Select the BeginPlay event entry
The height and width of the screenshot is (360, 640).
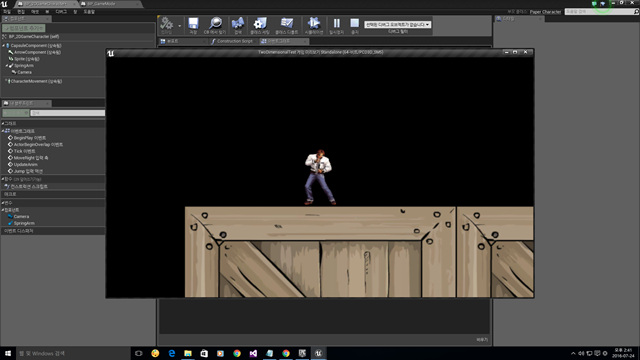click(29, 138)
